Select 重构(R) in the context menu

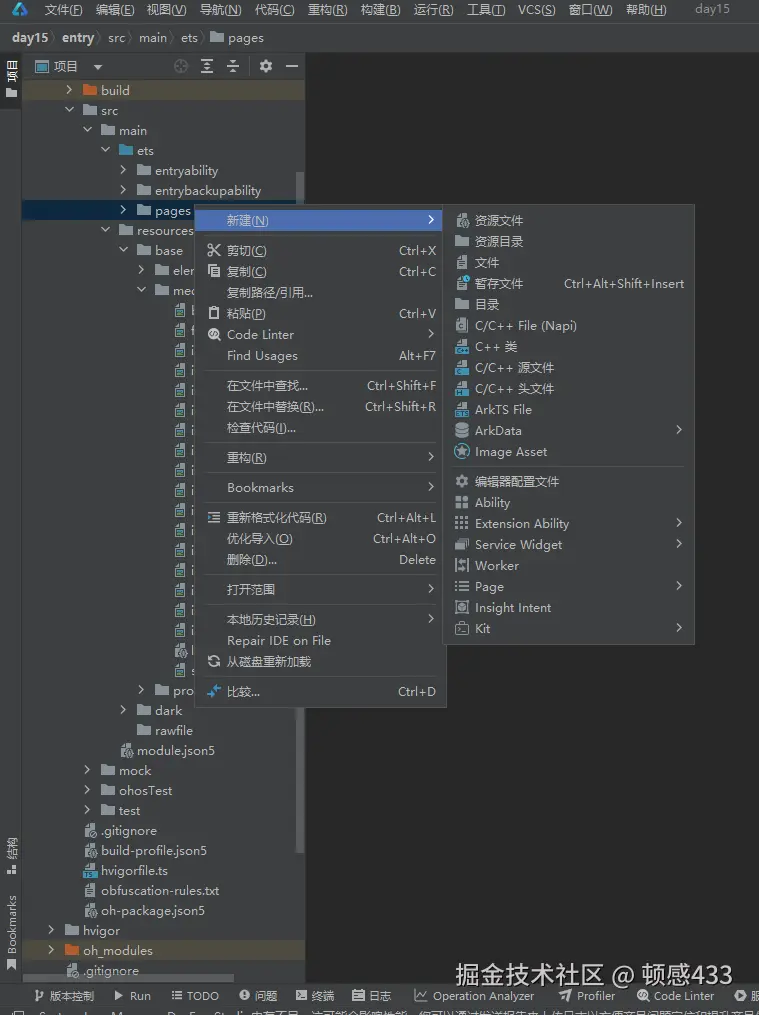(x=321, y=458)
